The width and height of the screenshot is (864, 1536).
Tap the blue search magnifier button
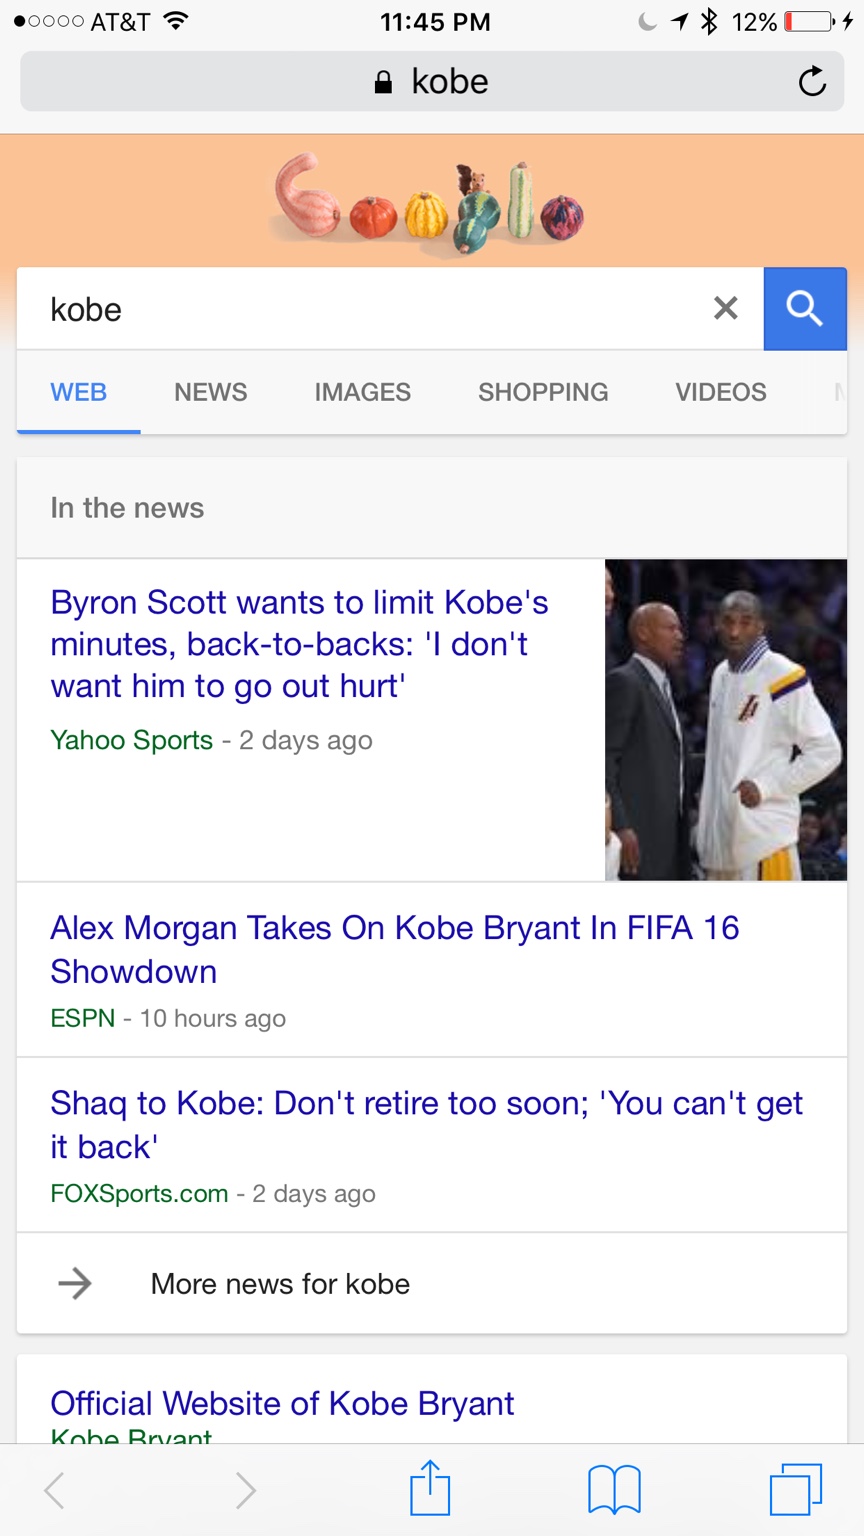tap(805, 309)
